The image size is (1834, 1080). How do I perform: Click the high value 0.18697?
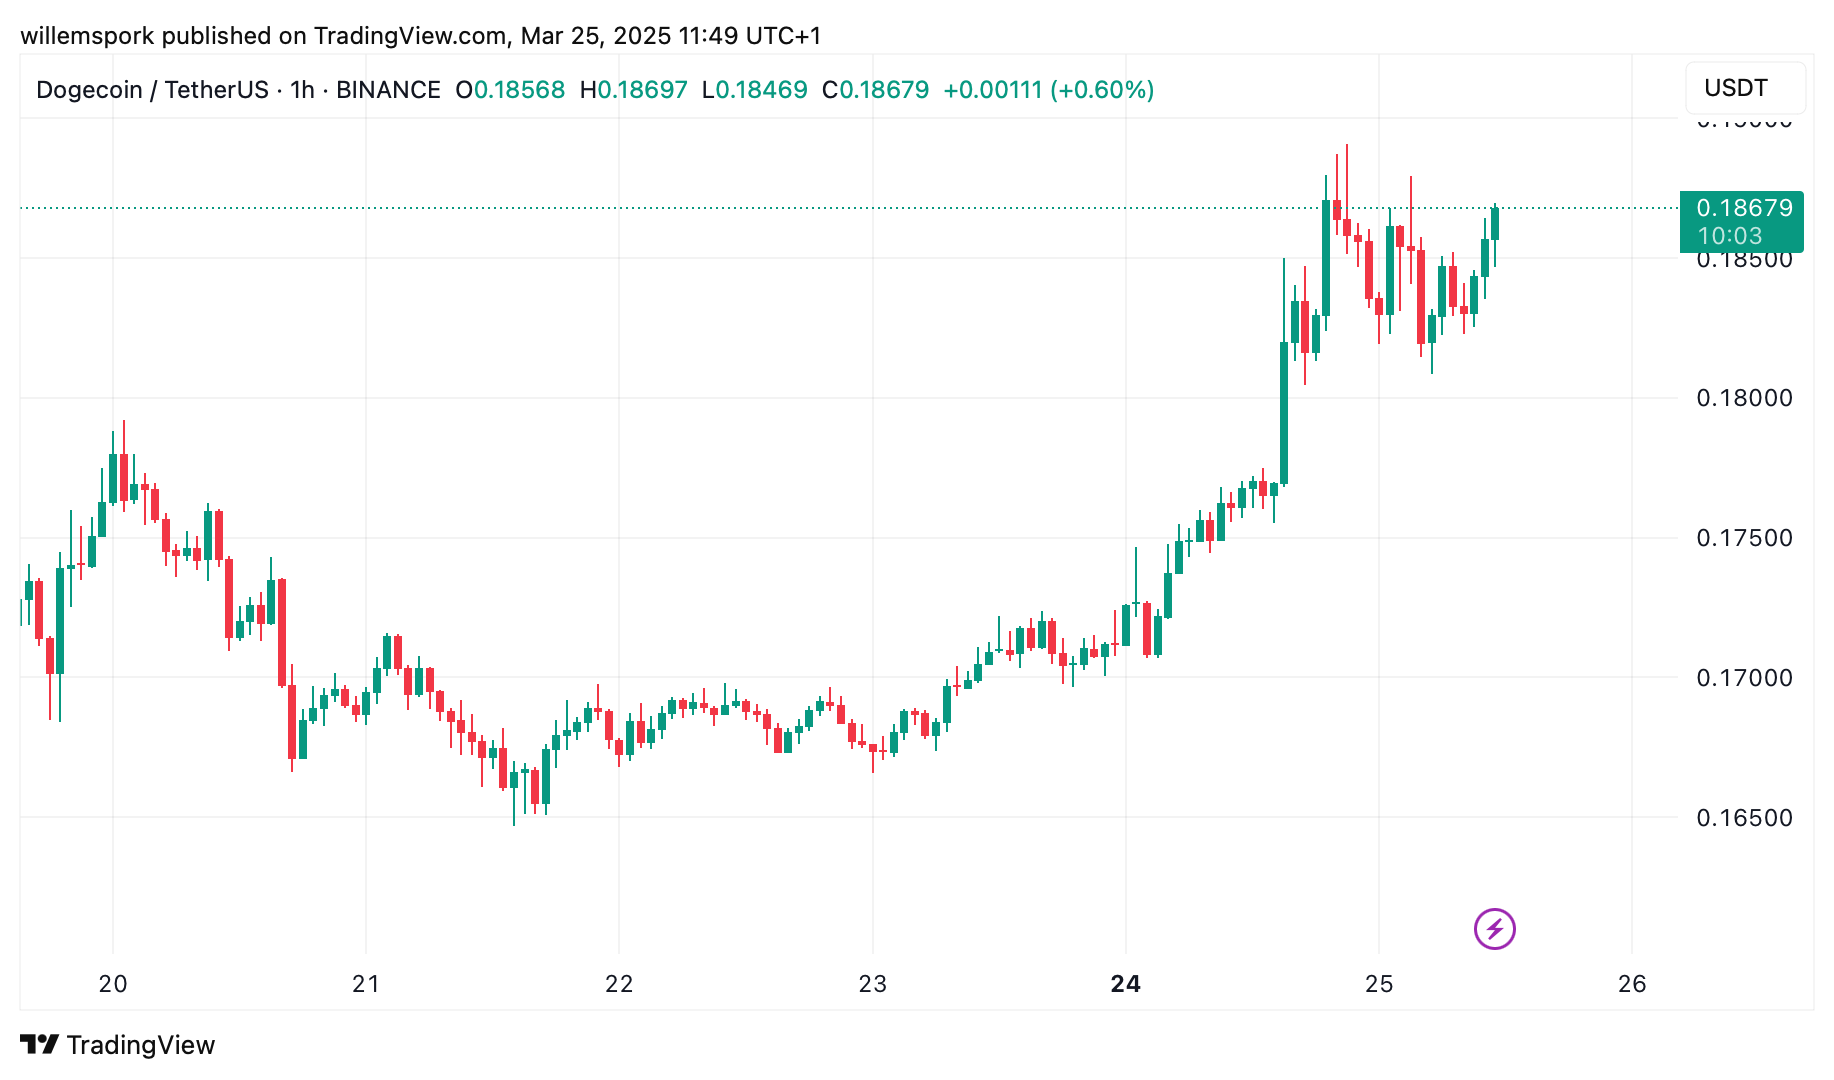[642, 90]
